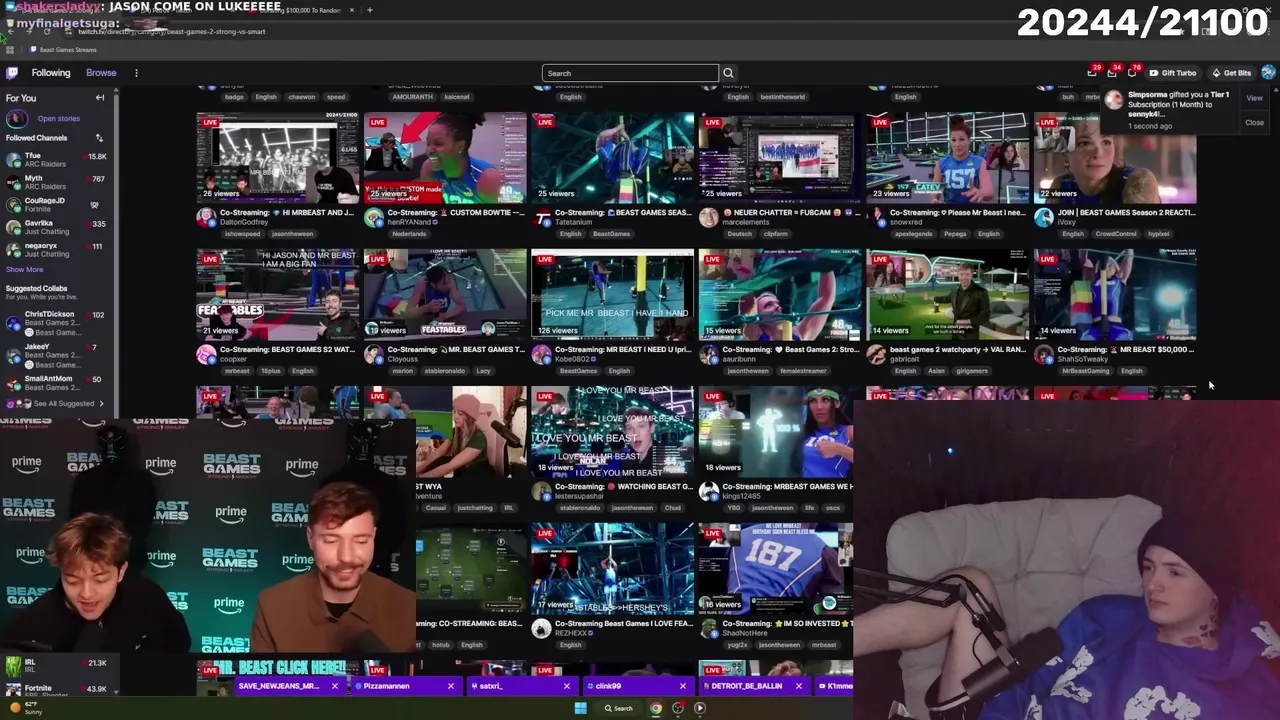Close the subscription notification popup

click(x=1254, y=123)
